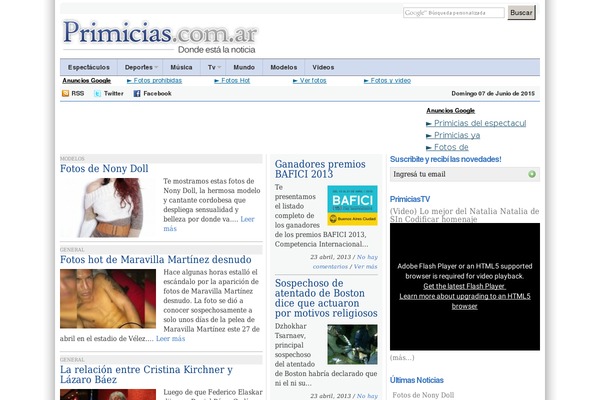Screen dimensions: 600x400
Task: Open the Primicias.com.ar logo homepage
Action: tap(160, 36)
